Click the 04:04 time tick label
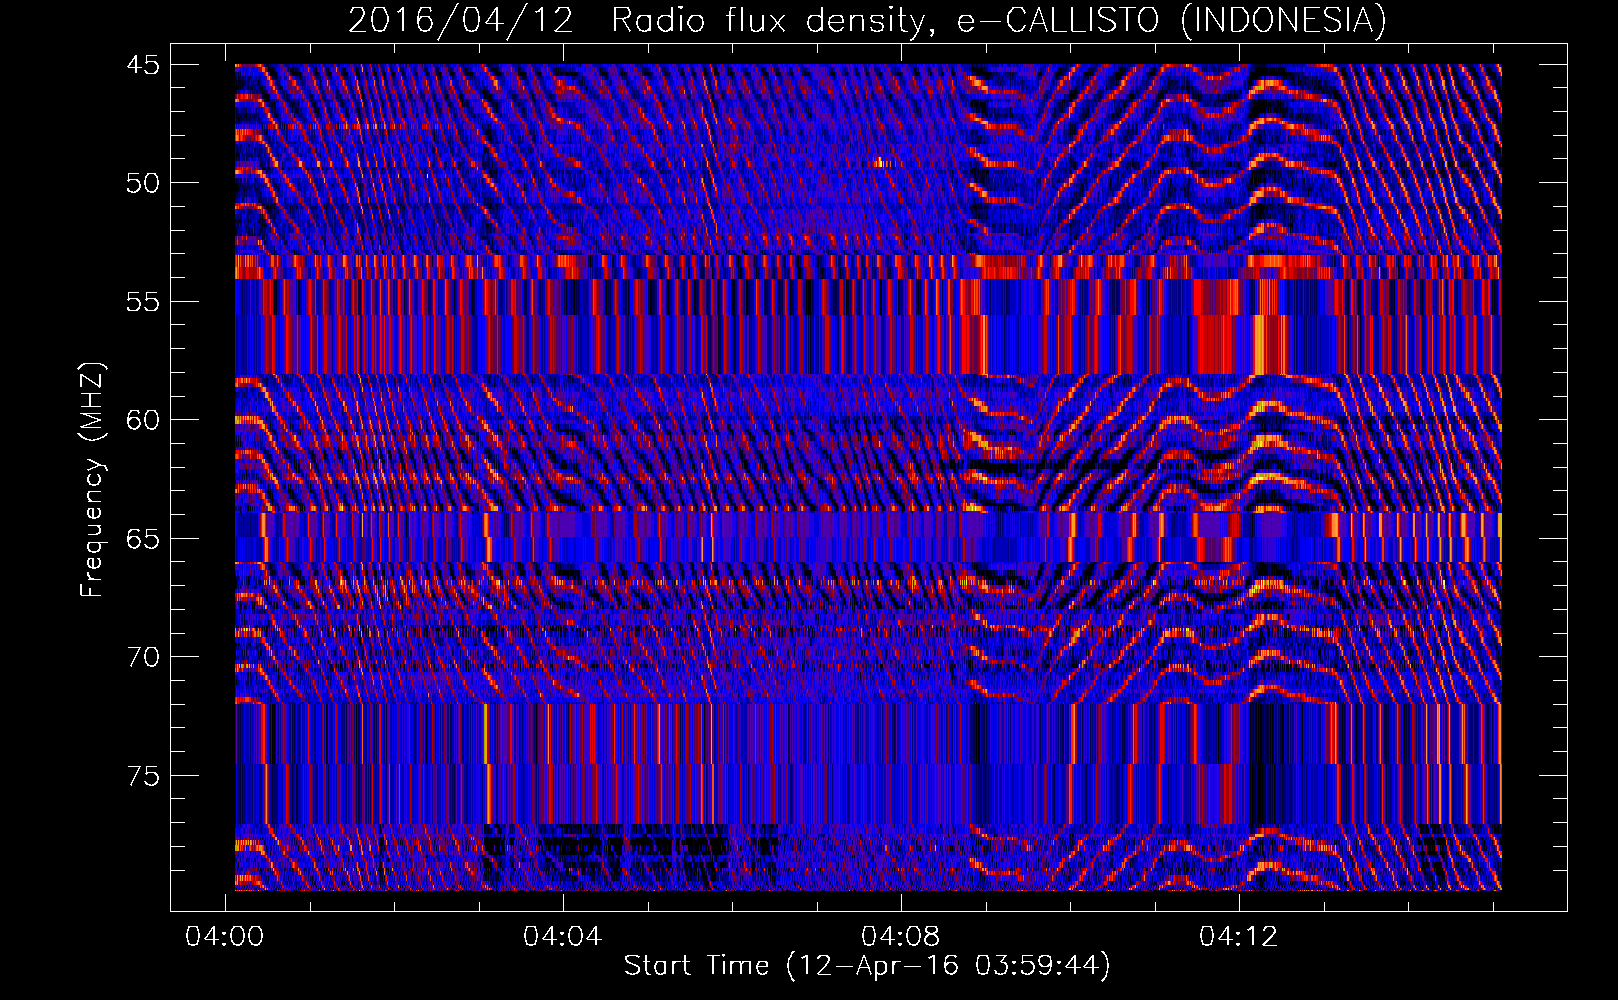1618x1000 pixels. pos(563,937)
